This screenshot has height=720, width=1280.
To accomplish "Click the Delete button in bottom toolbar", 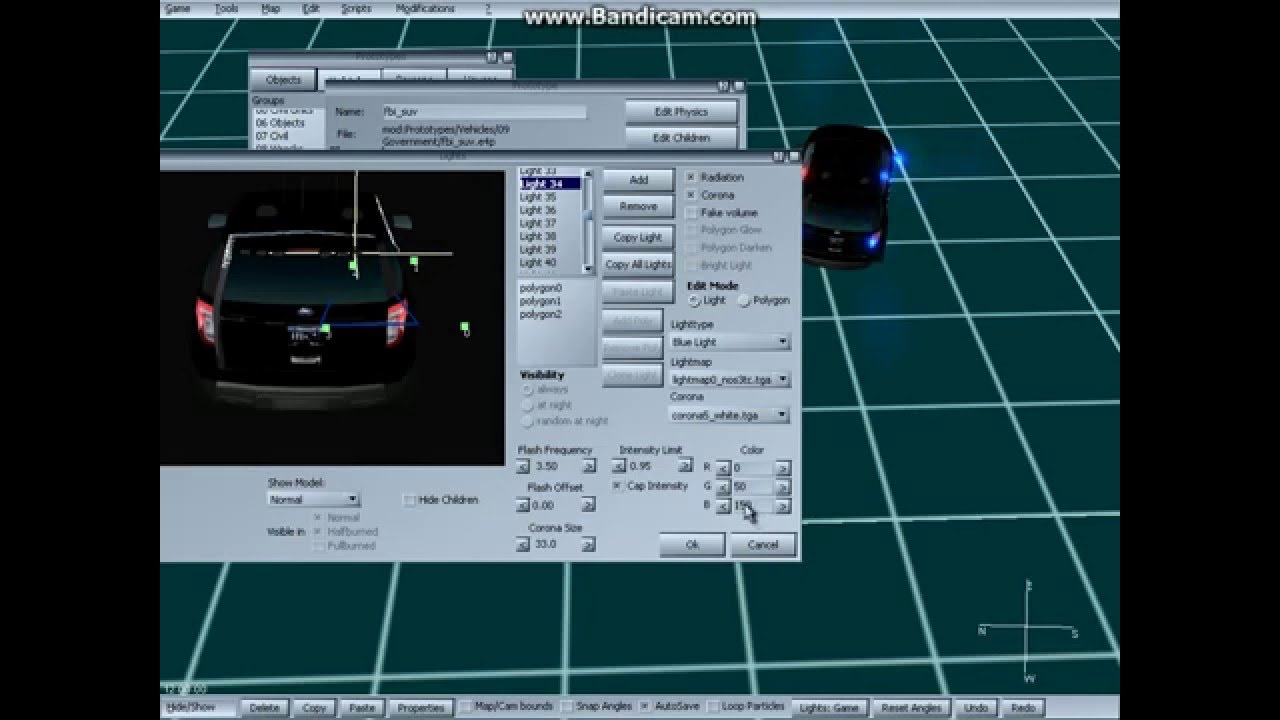I will (264, 707).
